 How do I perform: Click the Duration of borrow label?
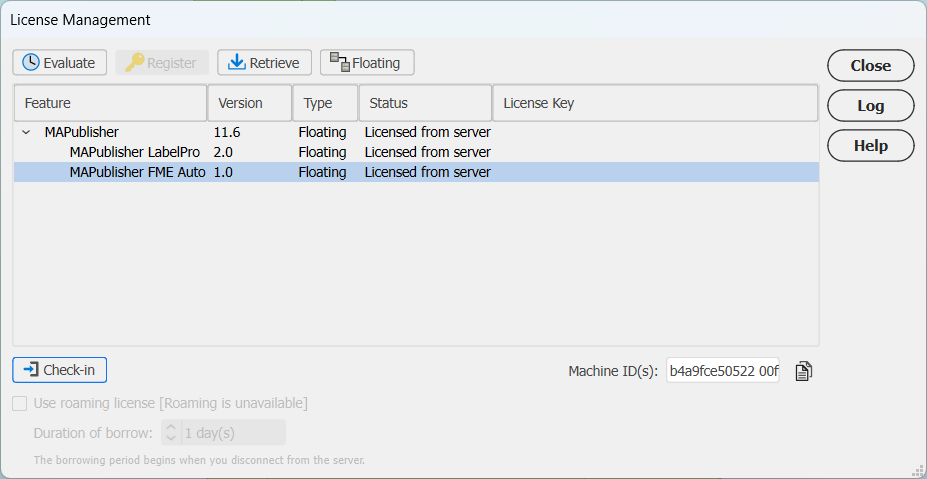click(93, 433)
